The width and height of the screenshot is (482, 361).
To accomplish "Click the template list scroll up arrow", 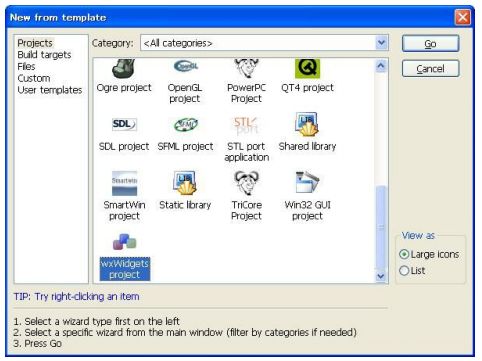I will (x=381, y=66).
